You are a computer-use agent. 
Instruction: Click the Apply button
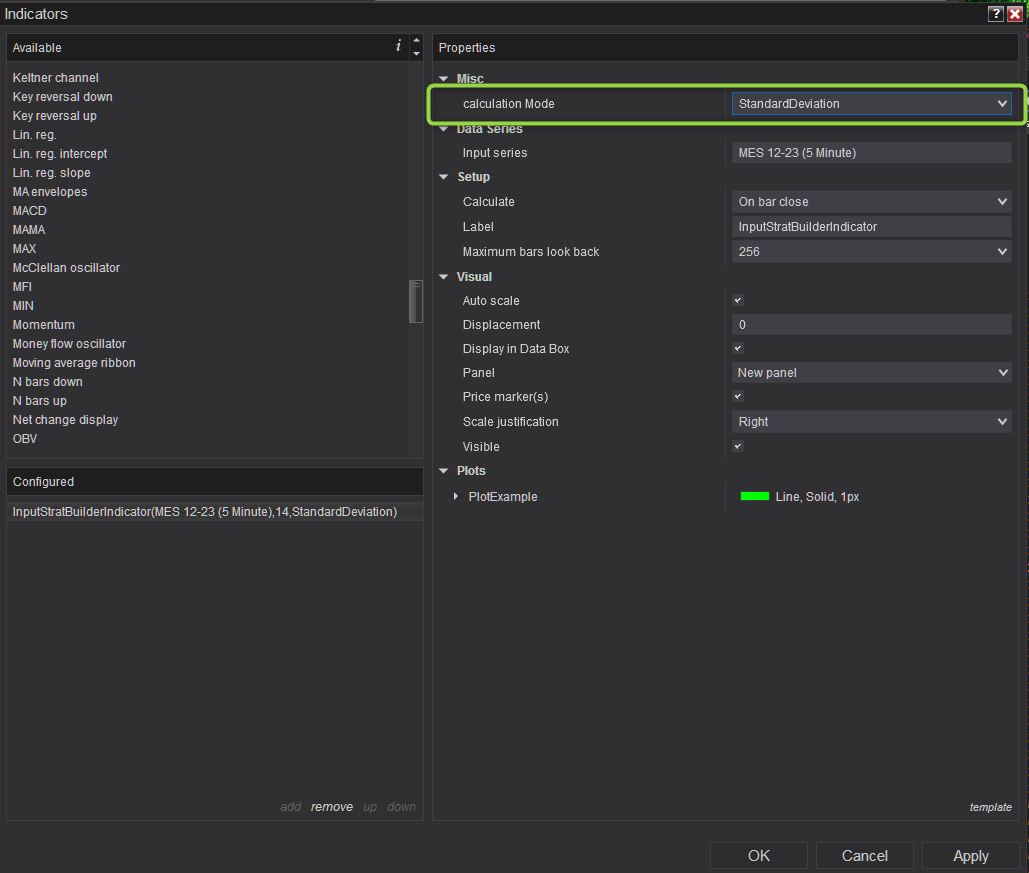[x=970, y=856]
